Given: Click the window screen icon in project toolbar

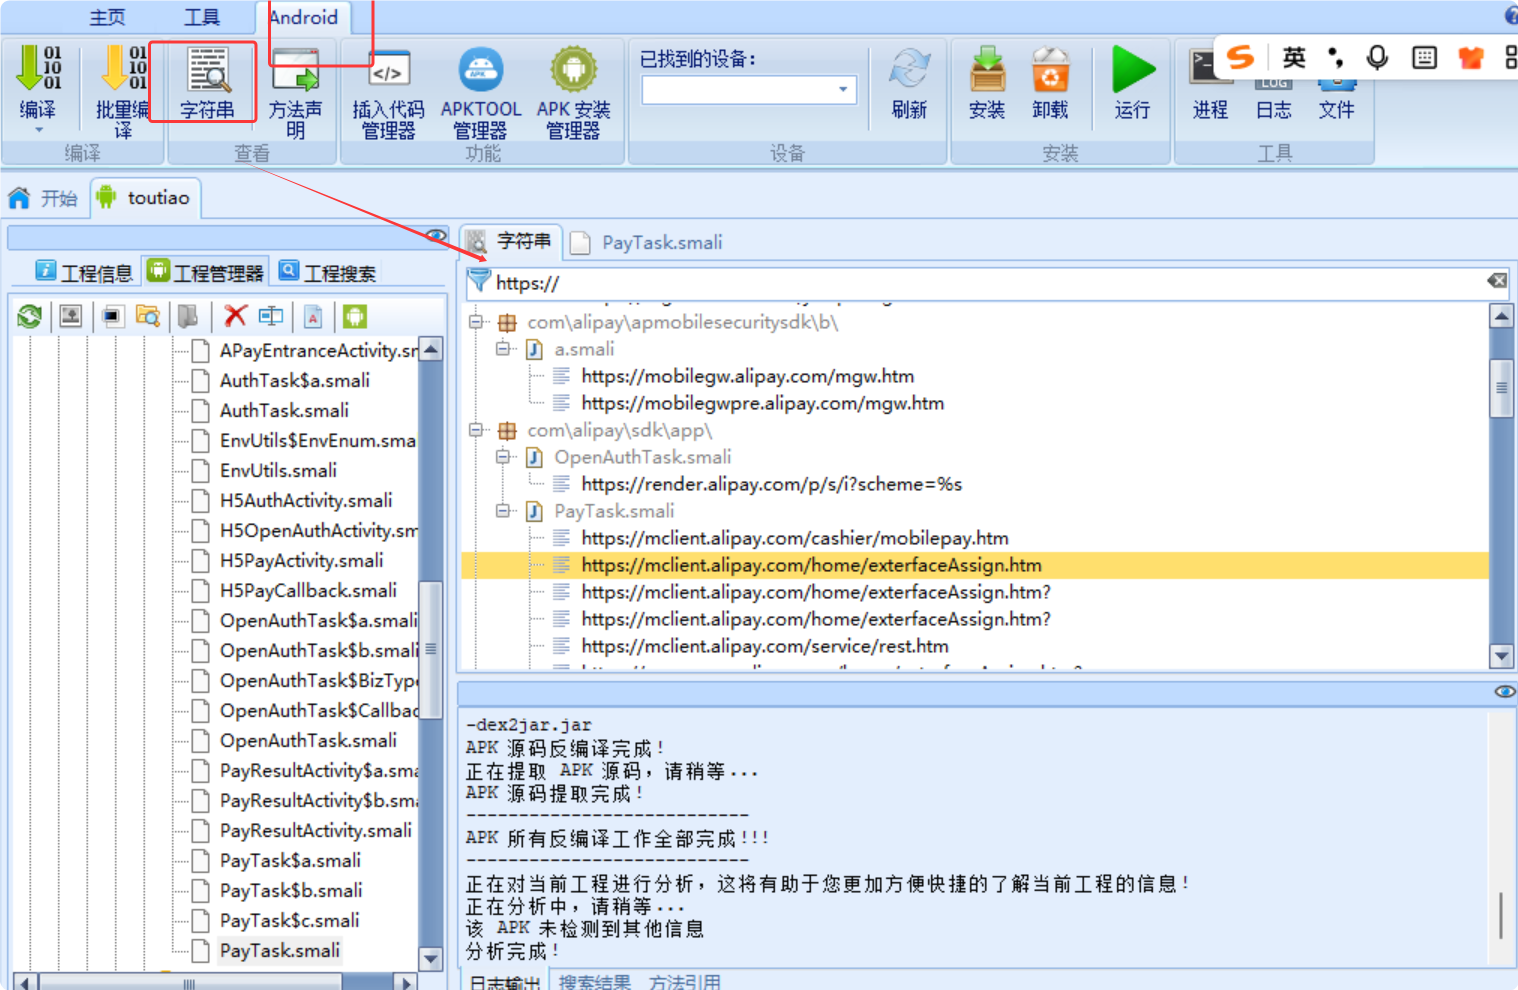Looking at the screenshot, I should 112,317.
